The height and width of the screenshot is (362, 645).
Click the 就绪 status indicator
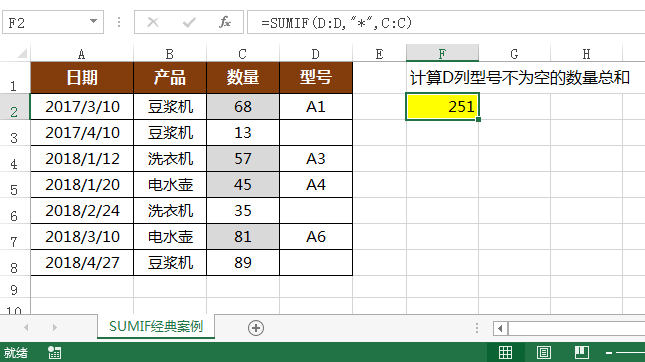click(16, 353)
